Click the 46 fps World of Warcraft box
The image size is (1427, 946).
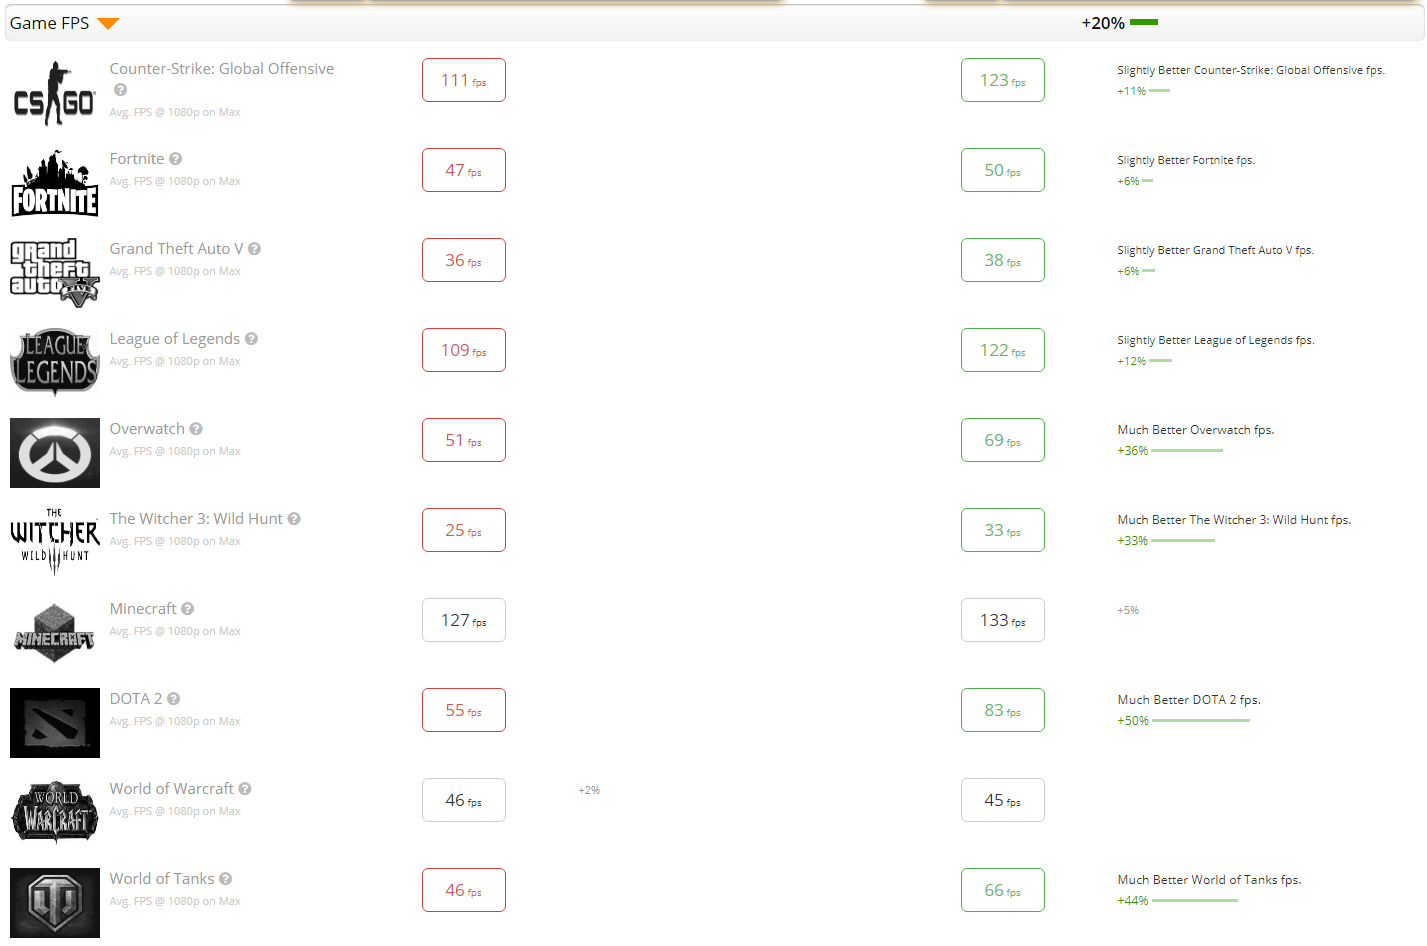(464, 800)
